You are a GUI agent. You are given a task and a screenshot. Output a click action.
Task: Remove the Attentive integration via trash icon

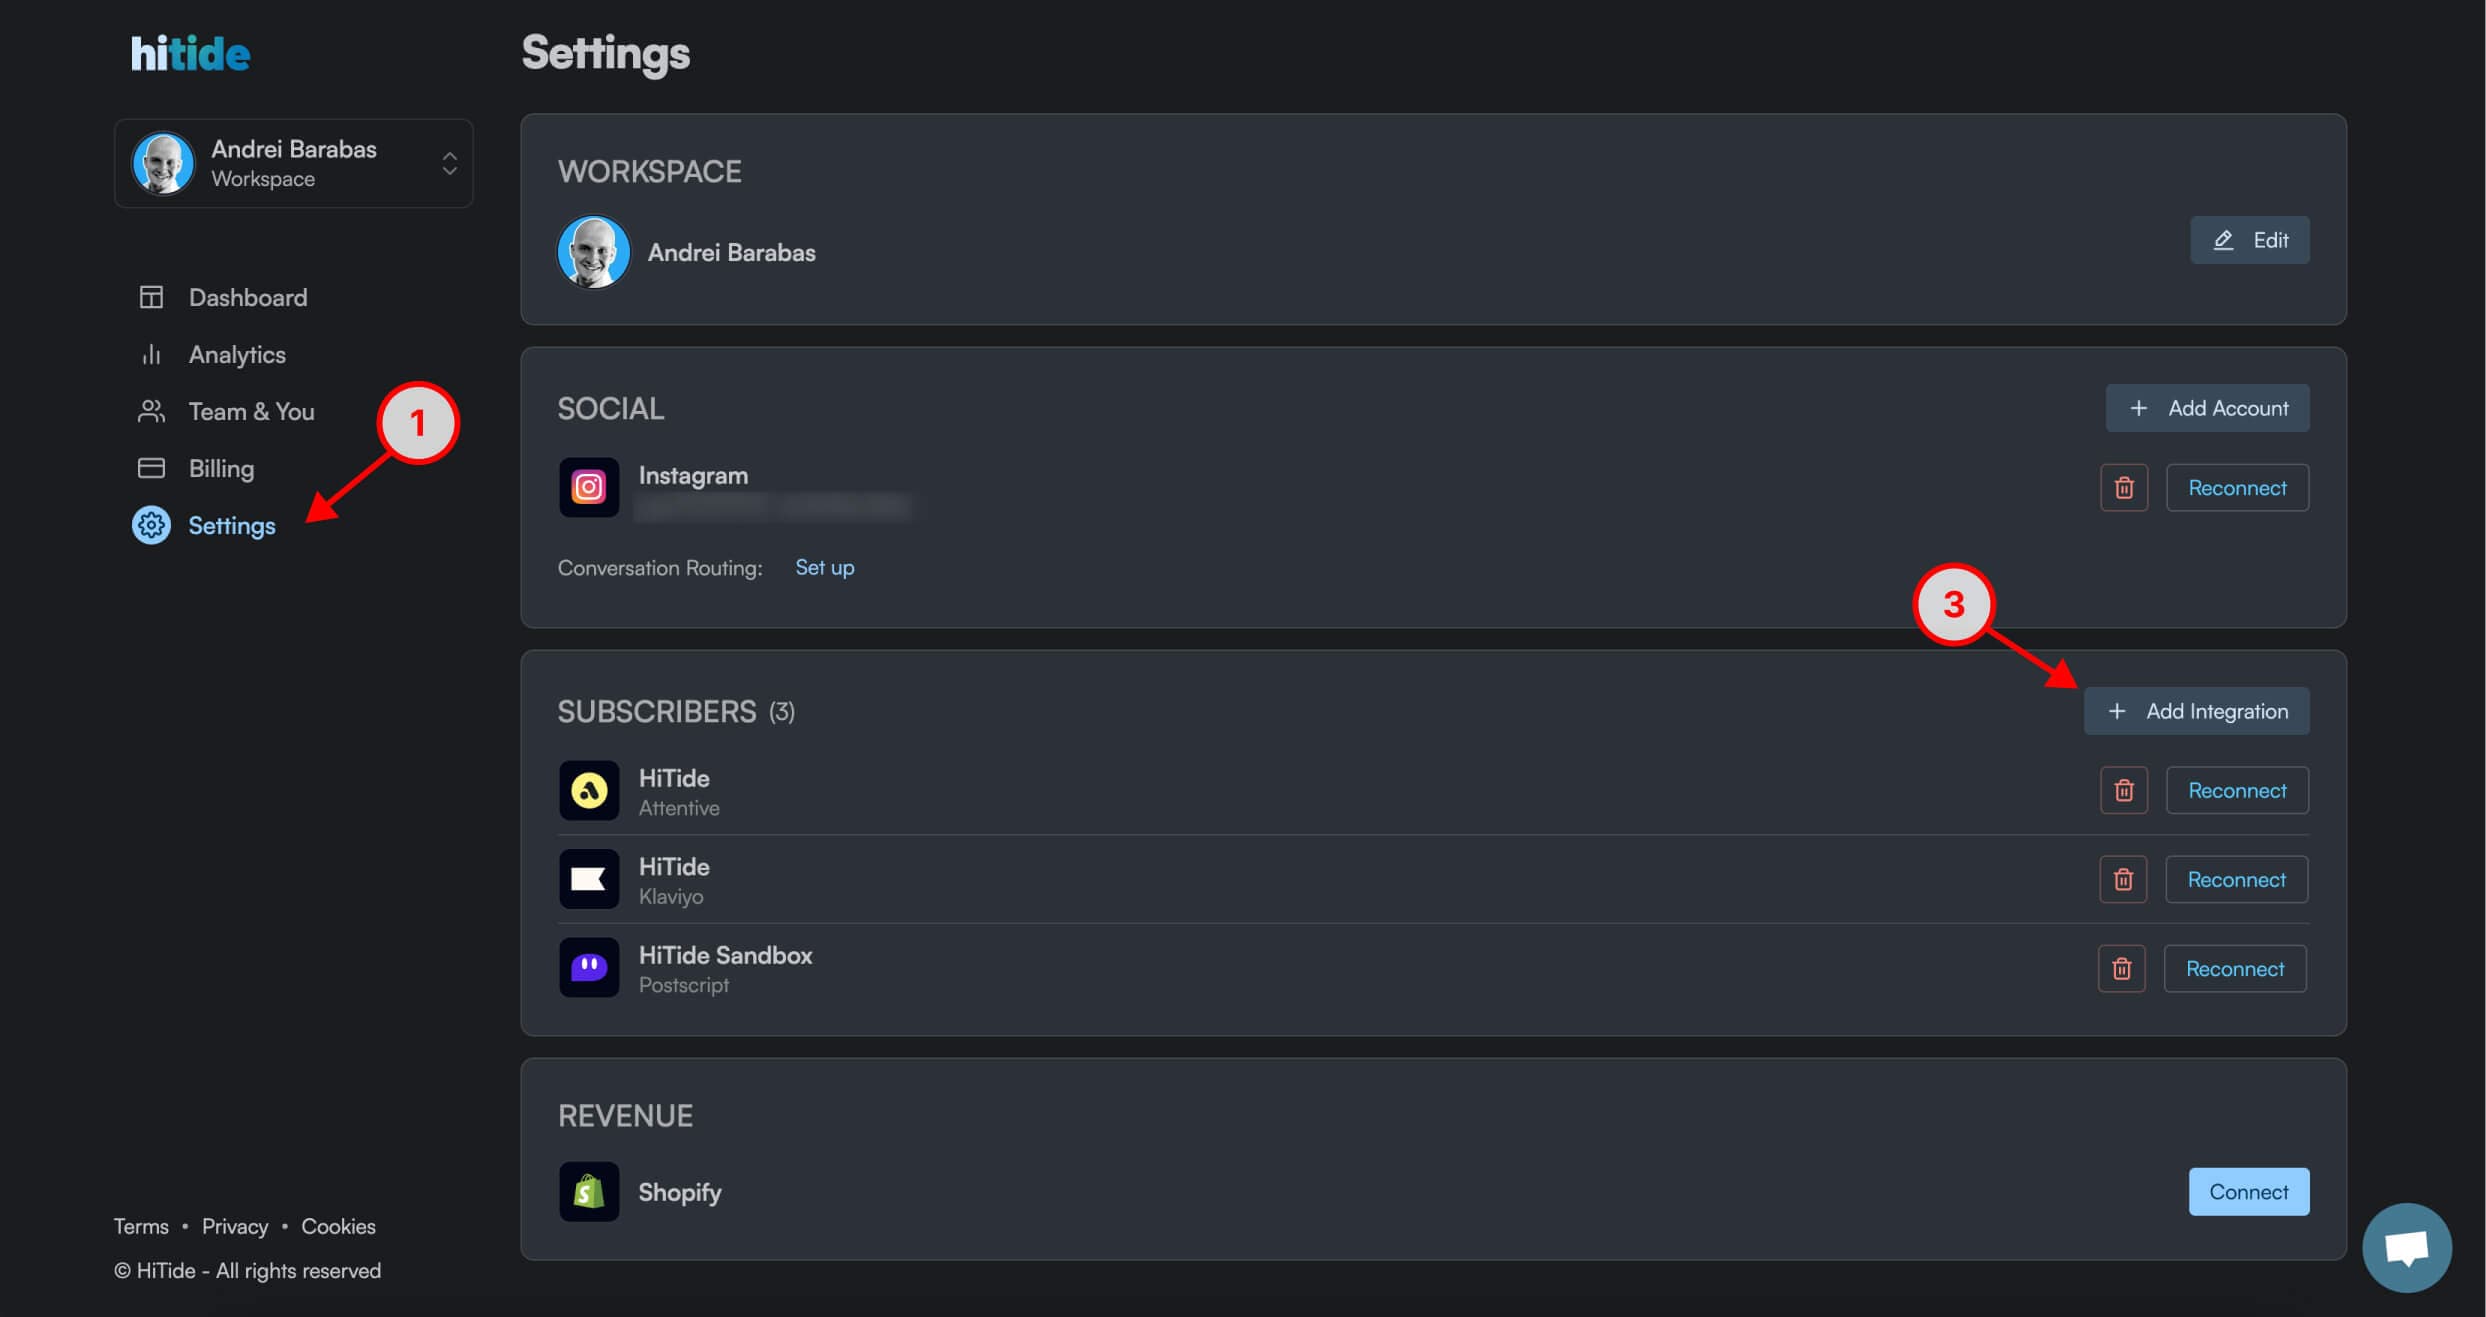coord(2123,791)
